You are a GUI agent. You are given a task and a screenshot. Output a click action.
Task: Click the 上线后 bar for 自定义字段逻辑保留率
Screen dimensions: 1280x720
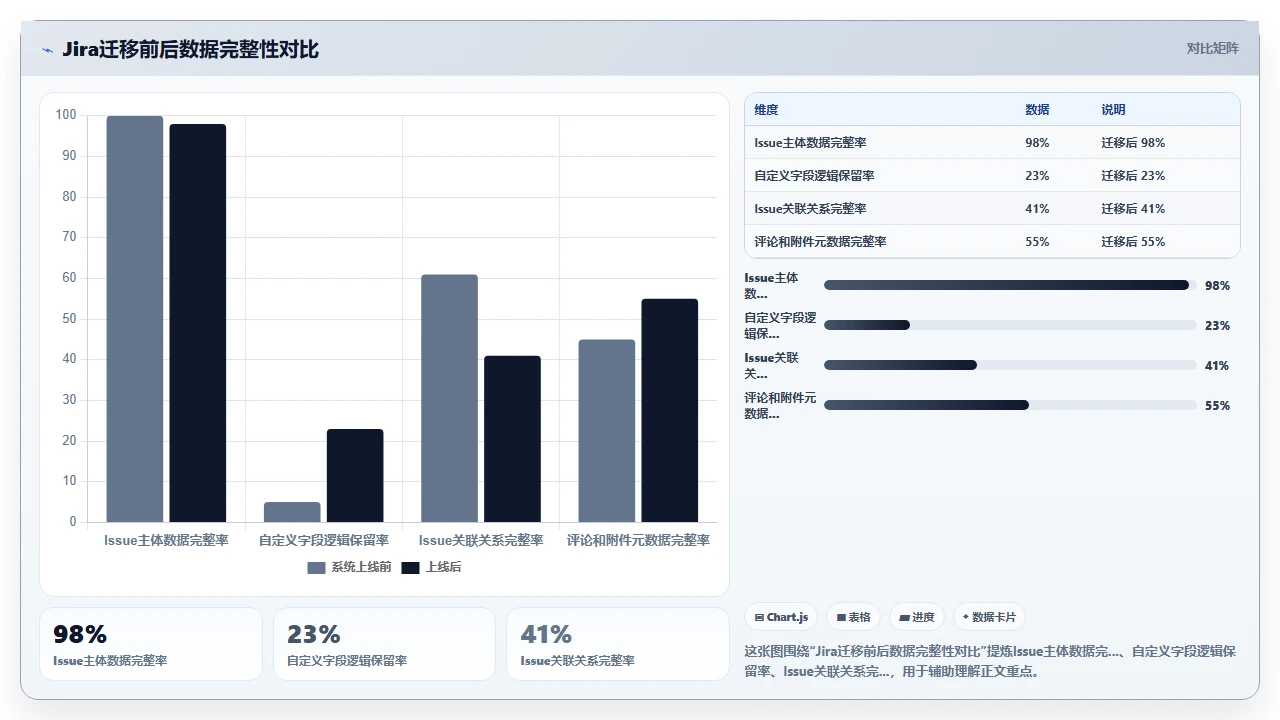click(x=355, y=476)
